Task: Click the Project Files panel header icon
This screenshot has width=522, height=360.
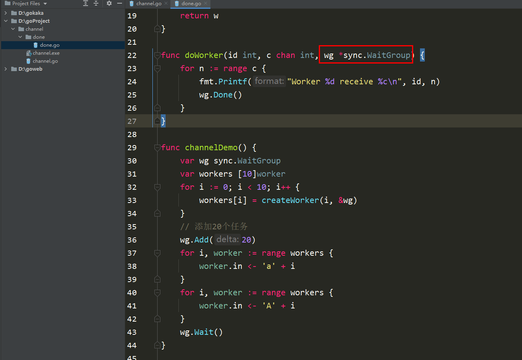Action: 7,3
